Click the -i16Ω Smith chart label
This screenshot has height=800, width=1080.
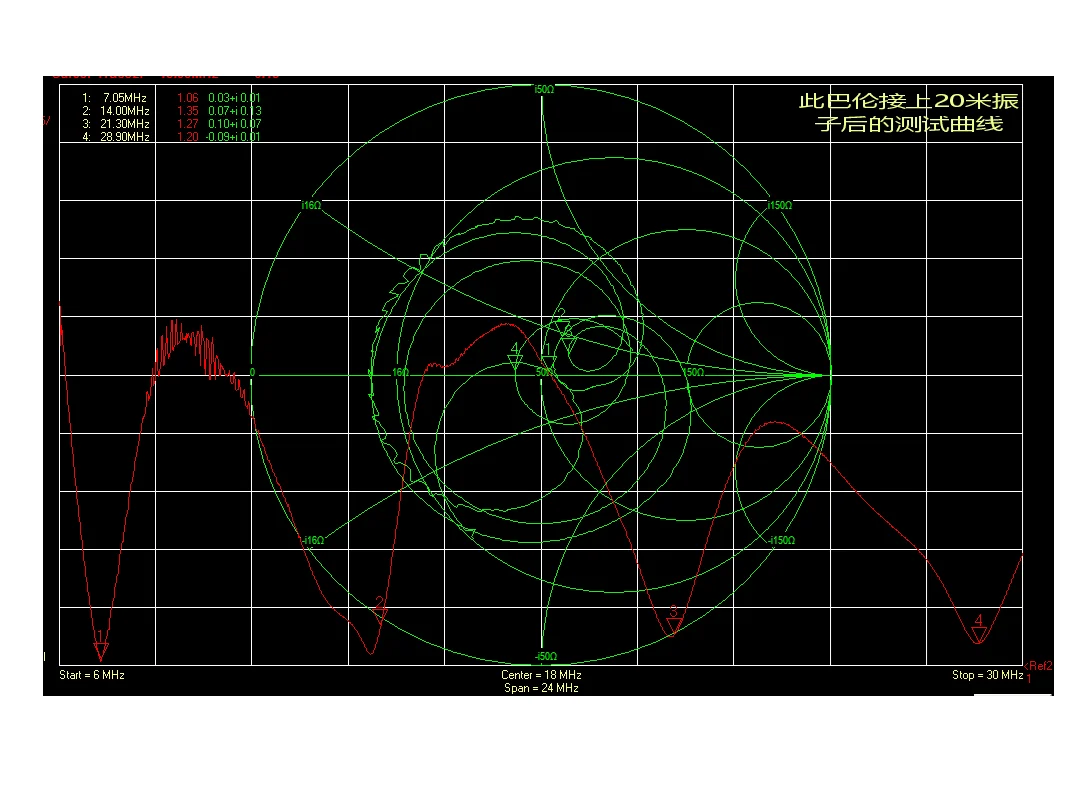tap(313, 540)
